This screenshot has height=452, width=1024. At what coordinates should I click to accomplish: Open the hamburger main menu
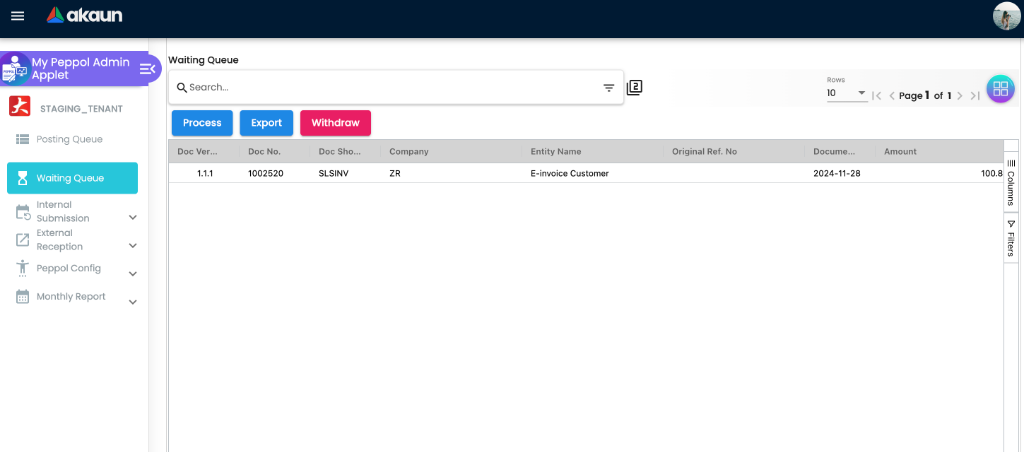pyautogui.click(x=18, y=16)
